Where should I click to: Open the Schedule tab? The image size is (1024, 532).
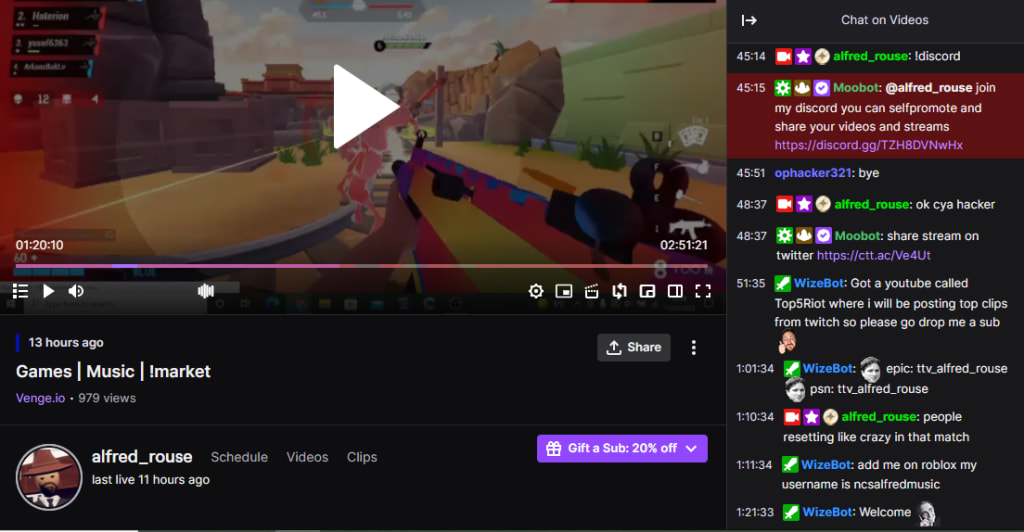click(x=239, y=457)
